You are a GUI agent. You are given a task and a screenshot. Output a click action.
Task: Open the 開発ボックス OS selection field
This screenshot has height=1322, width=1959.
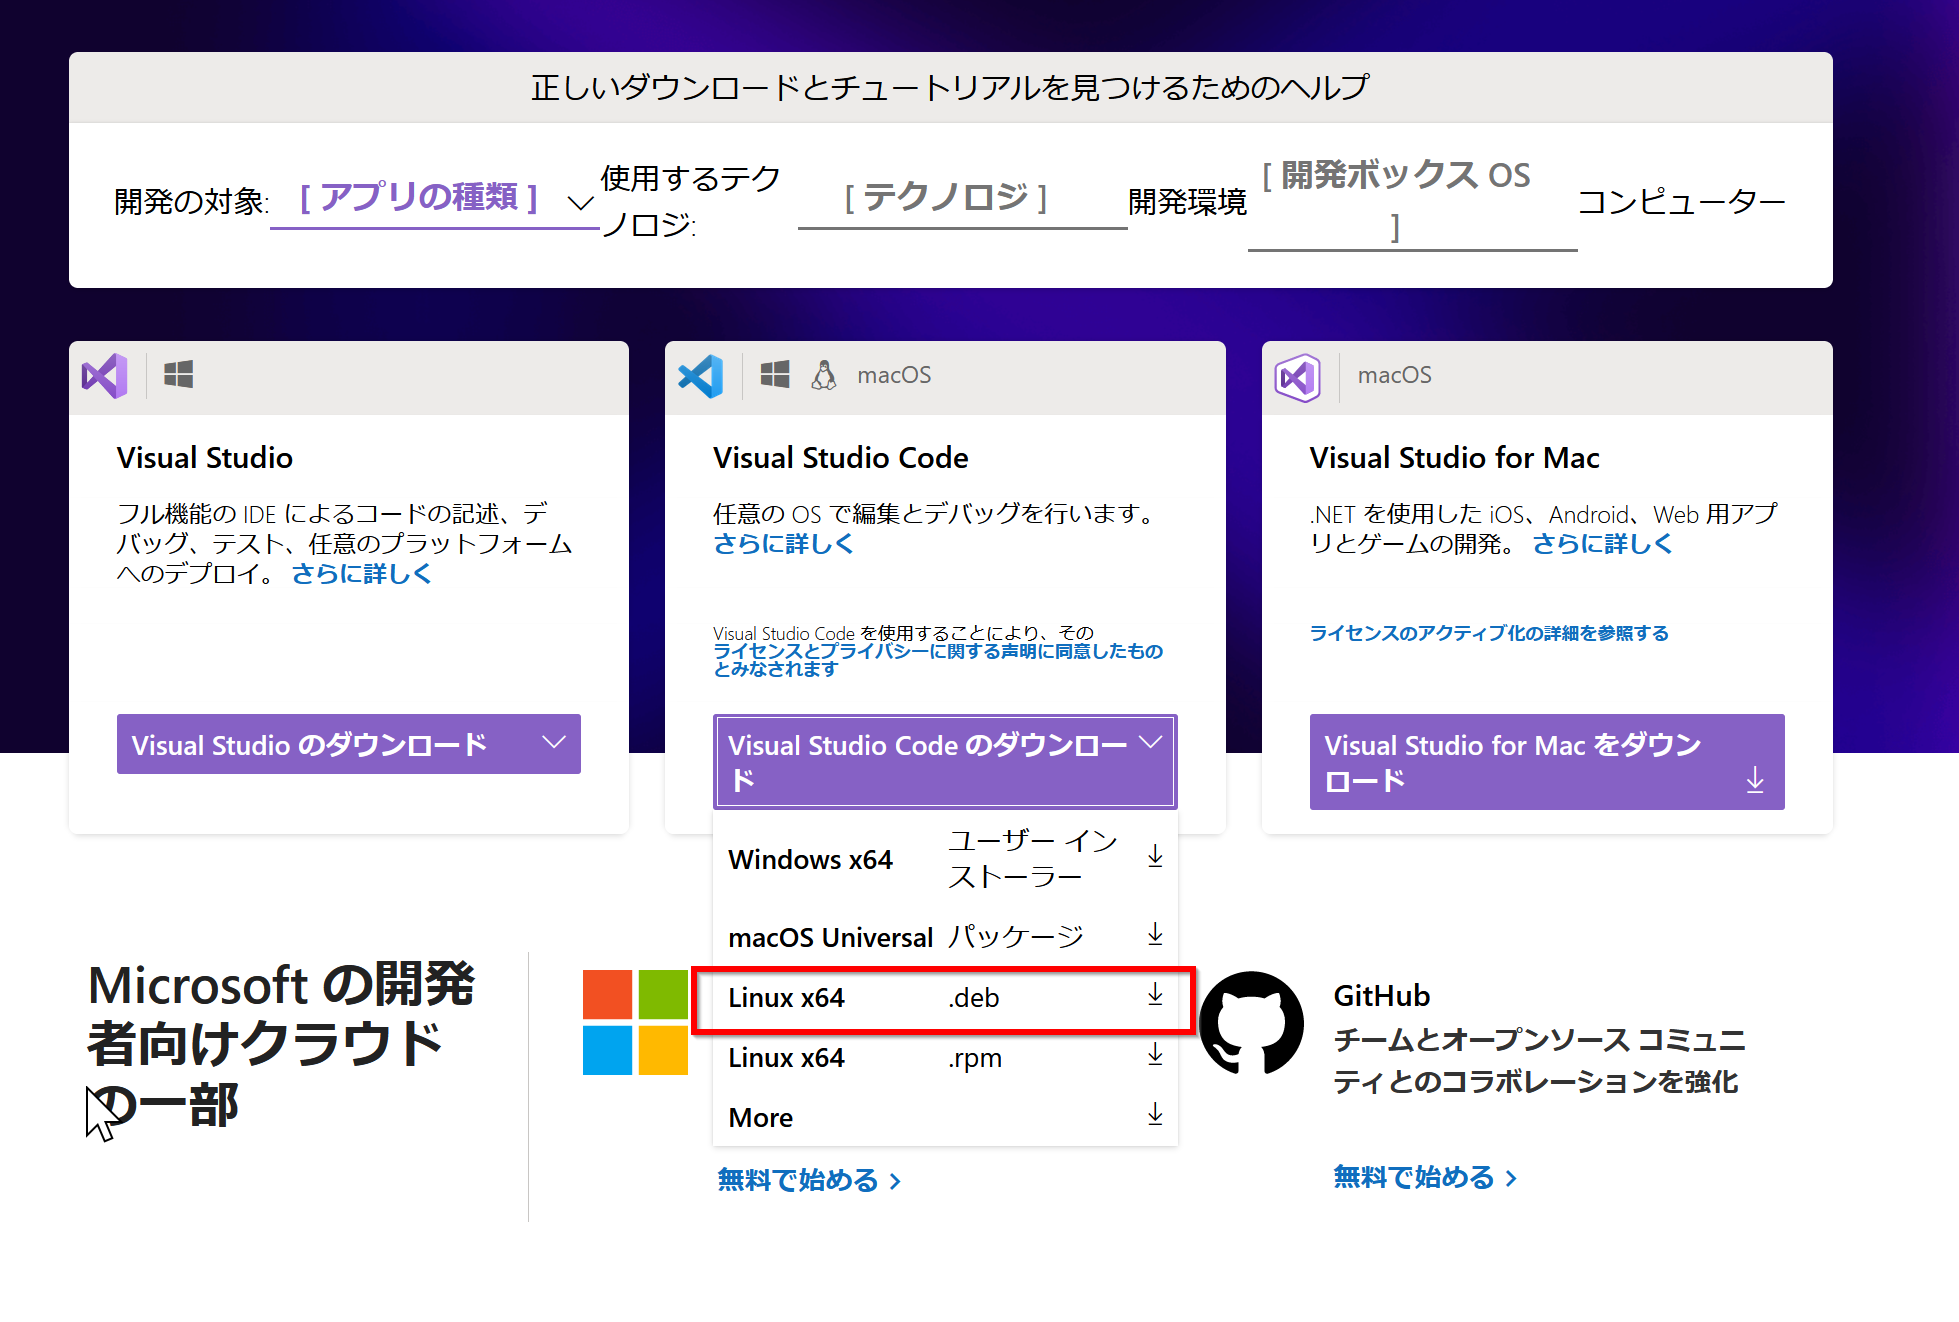[1412, 201]
